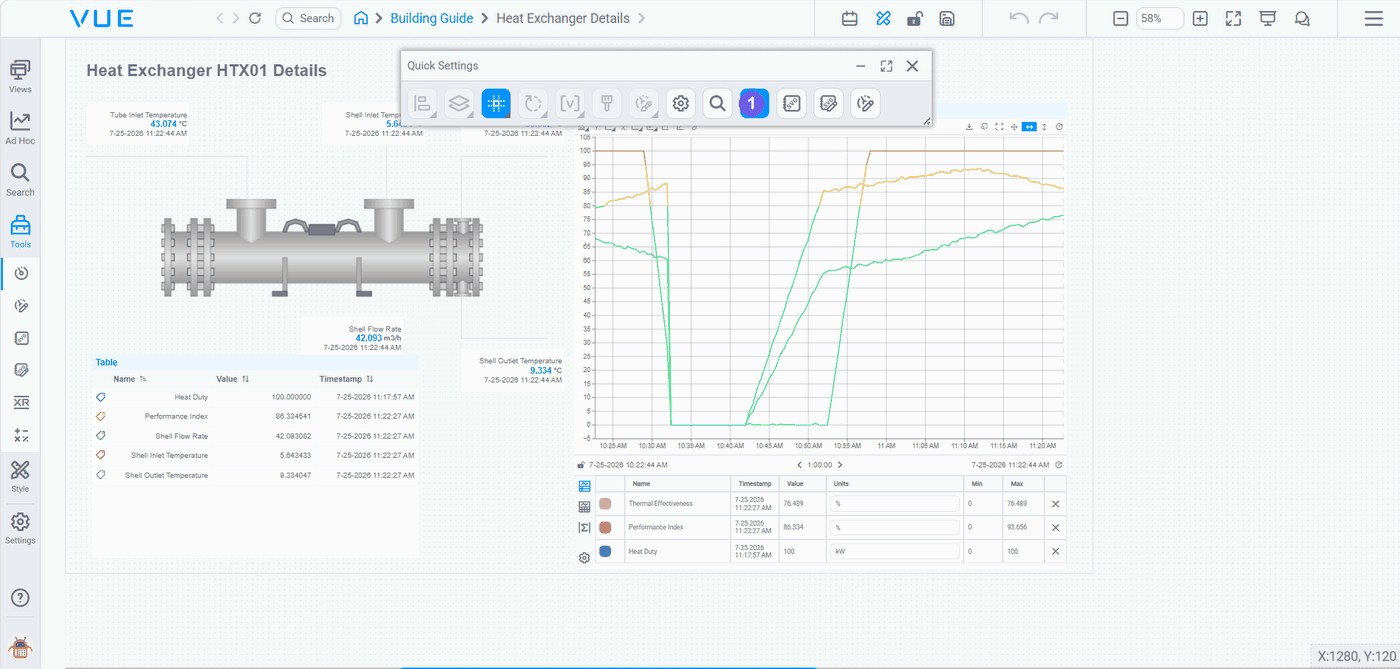Screen dimensions: 1400x669
Task: Remove Heat Duty from the legend
Action: tap(1055, 551)
